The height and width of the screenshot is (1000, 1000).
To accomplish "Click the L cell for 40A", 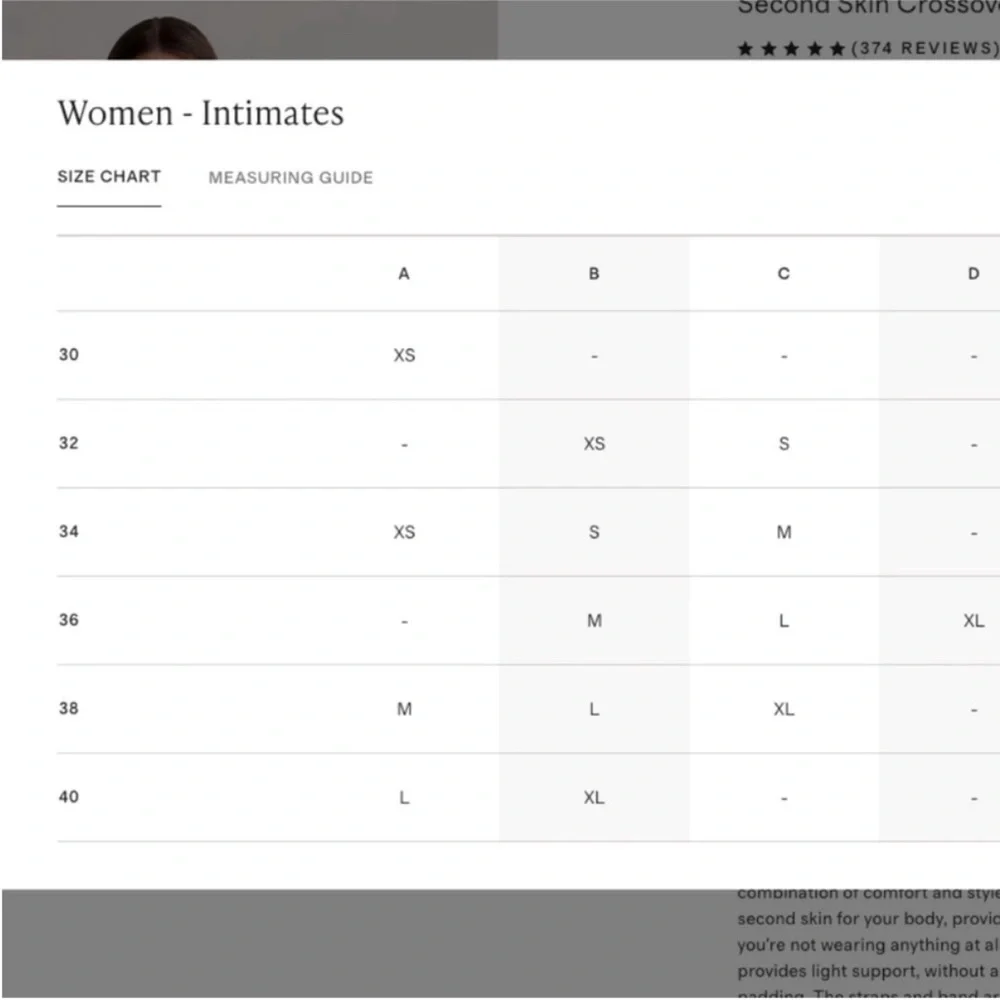I will pyautogui.click(x=404, y=798).
